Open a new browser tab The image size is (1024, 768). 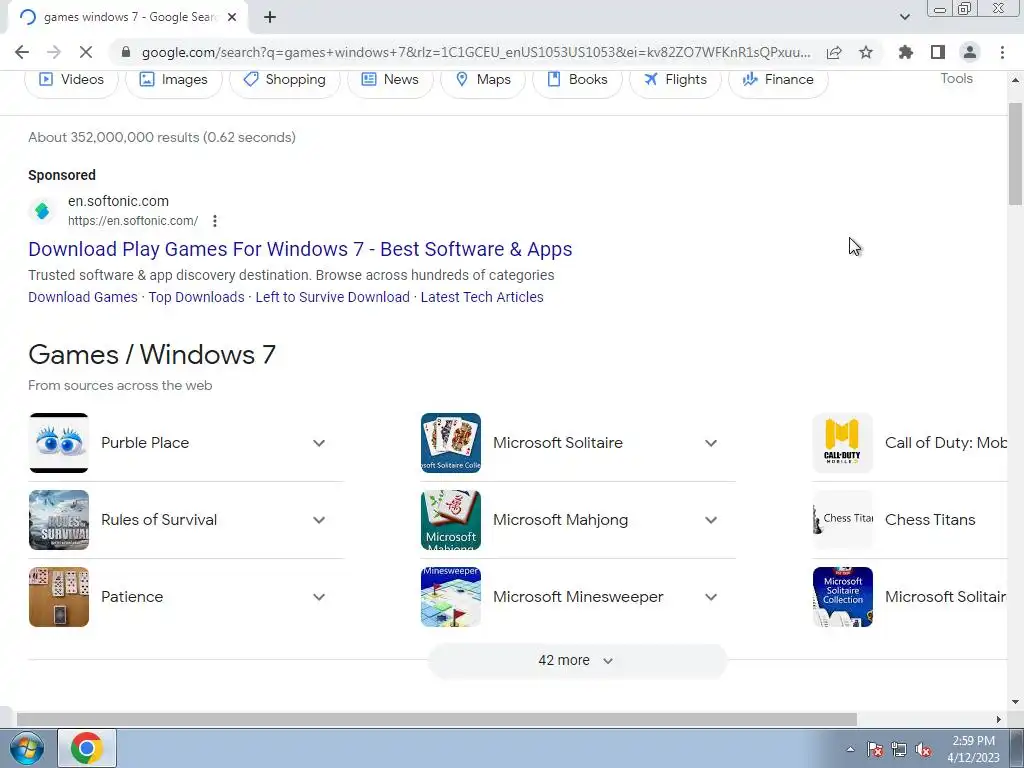(270, 17)
